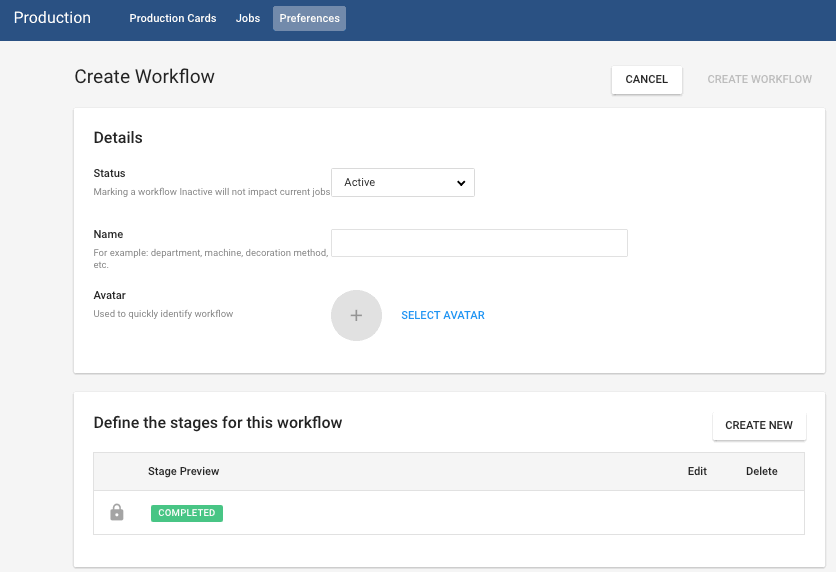836x572 pixels.
Task: Click the Production app title
Action: pyautogui.click(x=52, y=18)
